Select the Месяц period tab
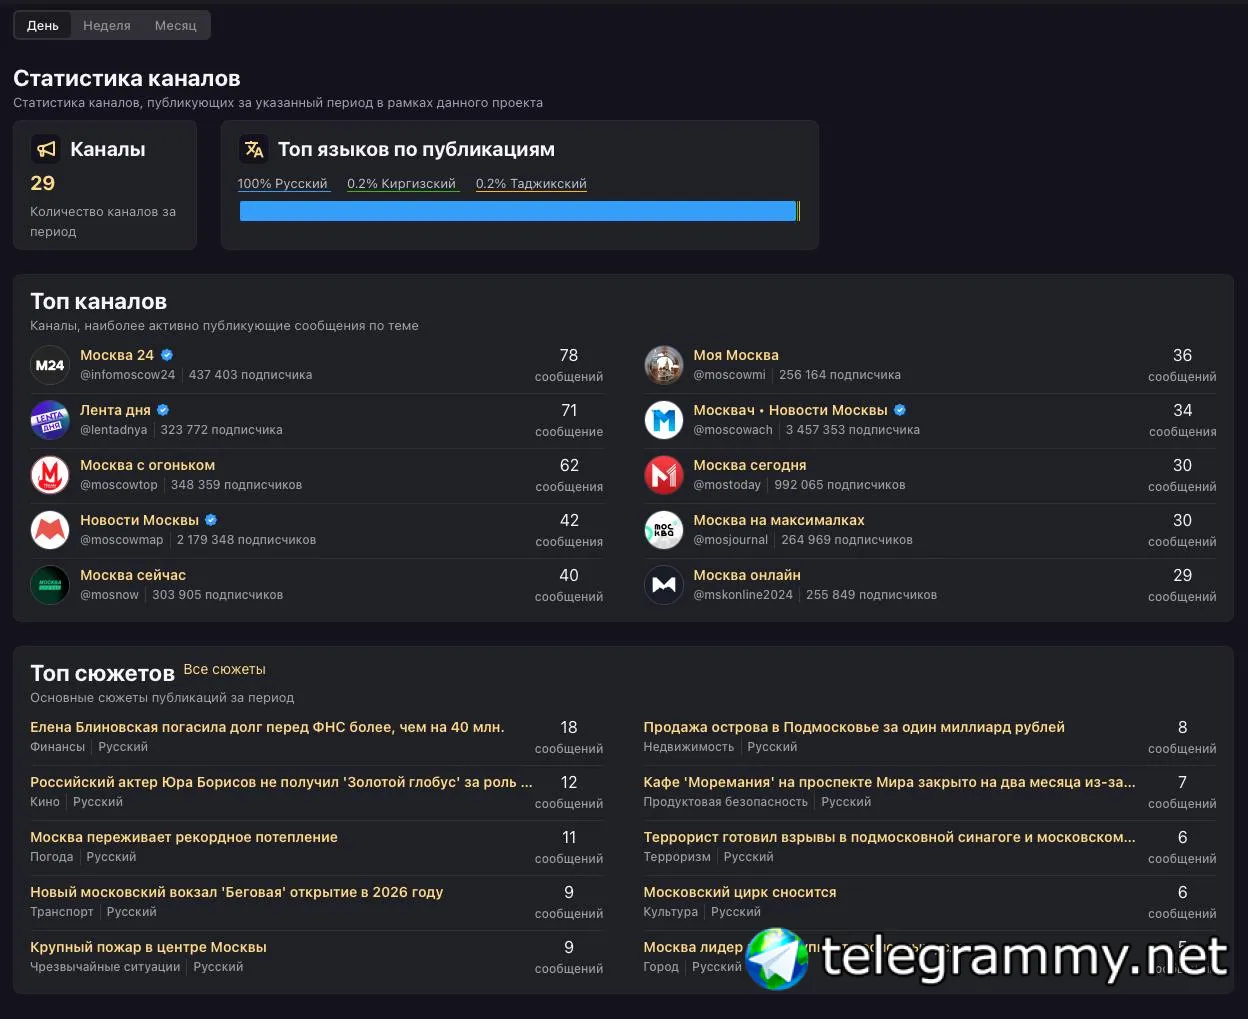Screen dimensions: 1248x1019 click(x=176, y=25)
